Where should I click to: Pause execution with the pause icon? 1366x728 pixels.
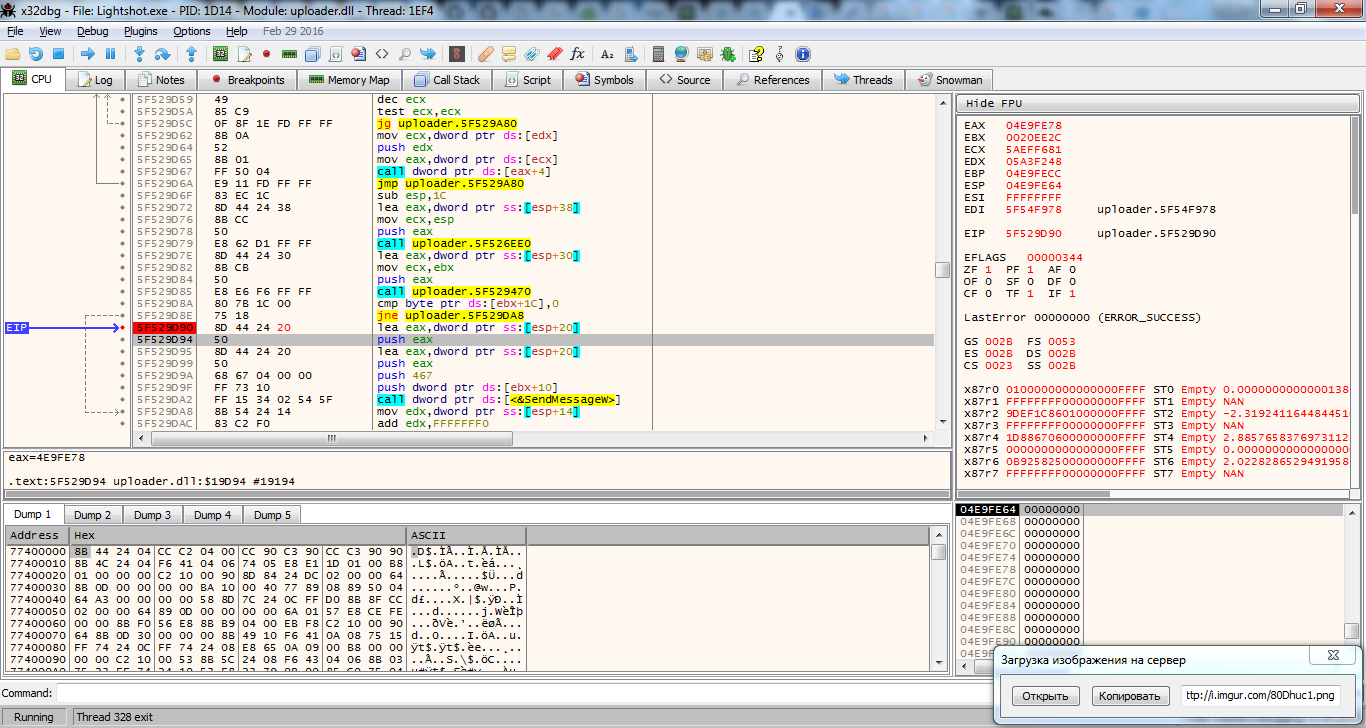[110, 54]
